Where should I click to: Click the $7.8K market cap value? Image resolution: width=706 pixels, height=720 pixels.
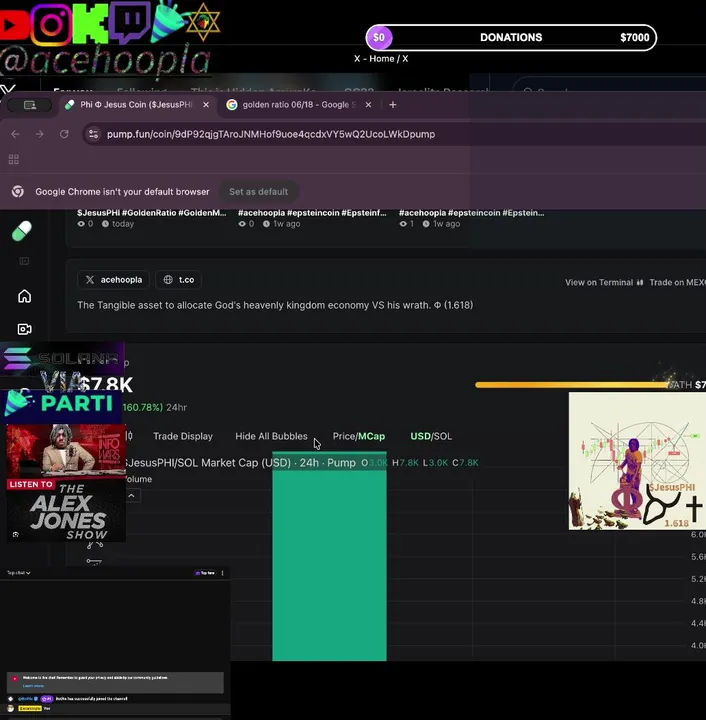tap(106, 385)
